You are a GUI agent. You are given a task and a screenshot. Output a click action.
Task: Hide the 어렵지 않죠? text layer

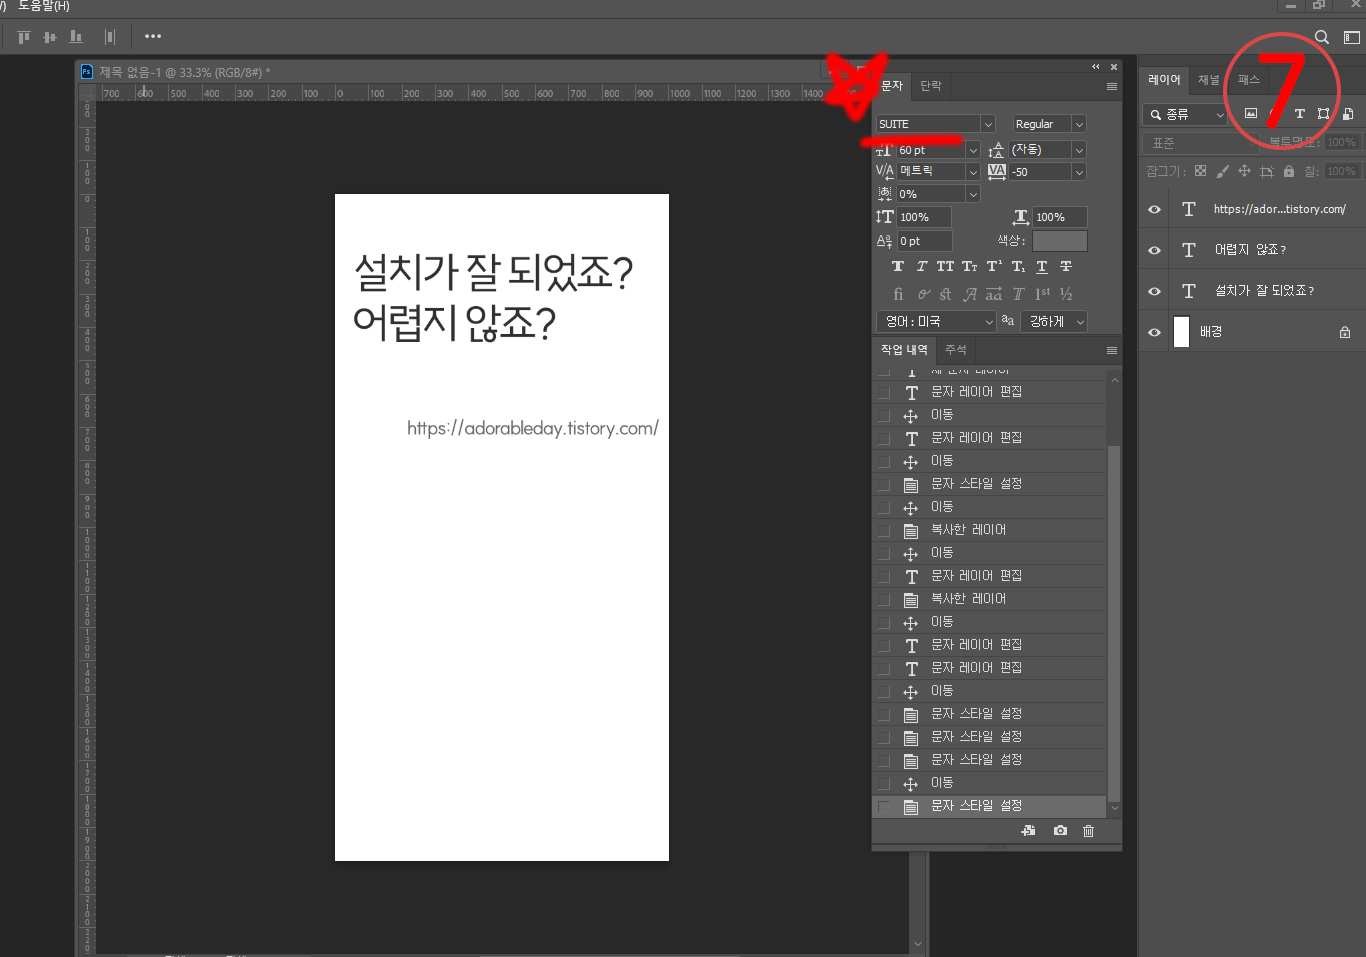tap(1154, 249)
